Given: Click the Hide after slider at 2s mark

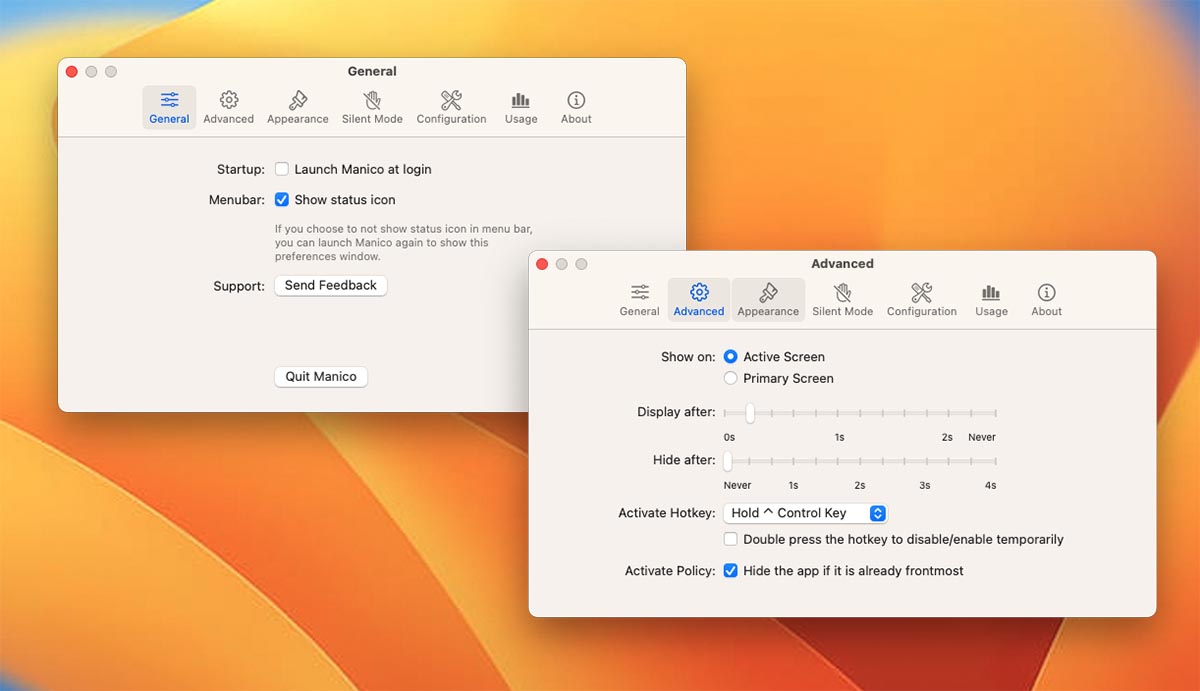Looking at the screenshot, I should tap(860, 461).
